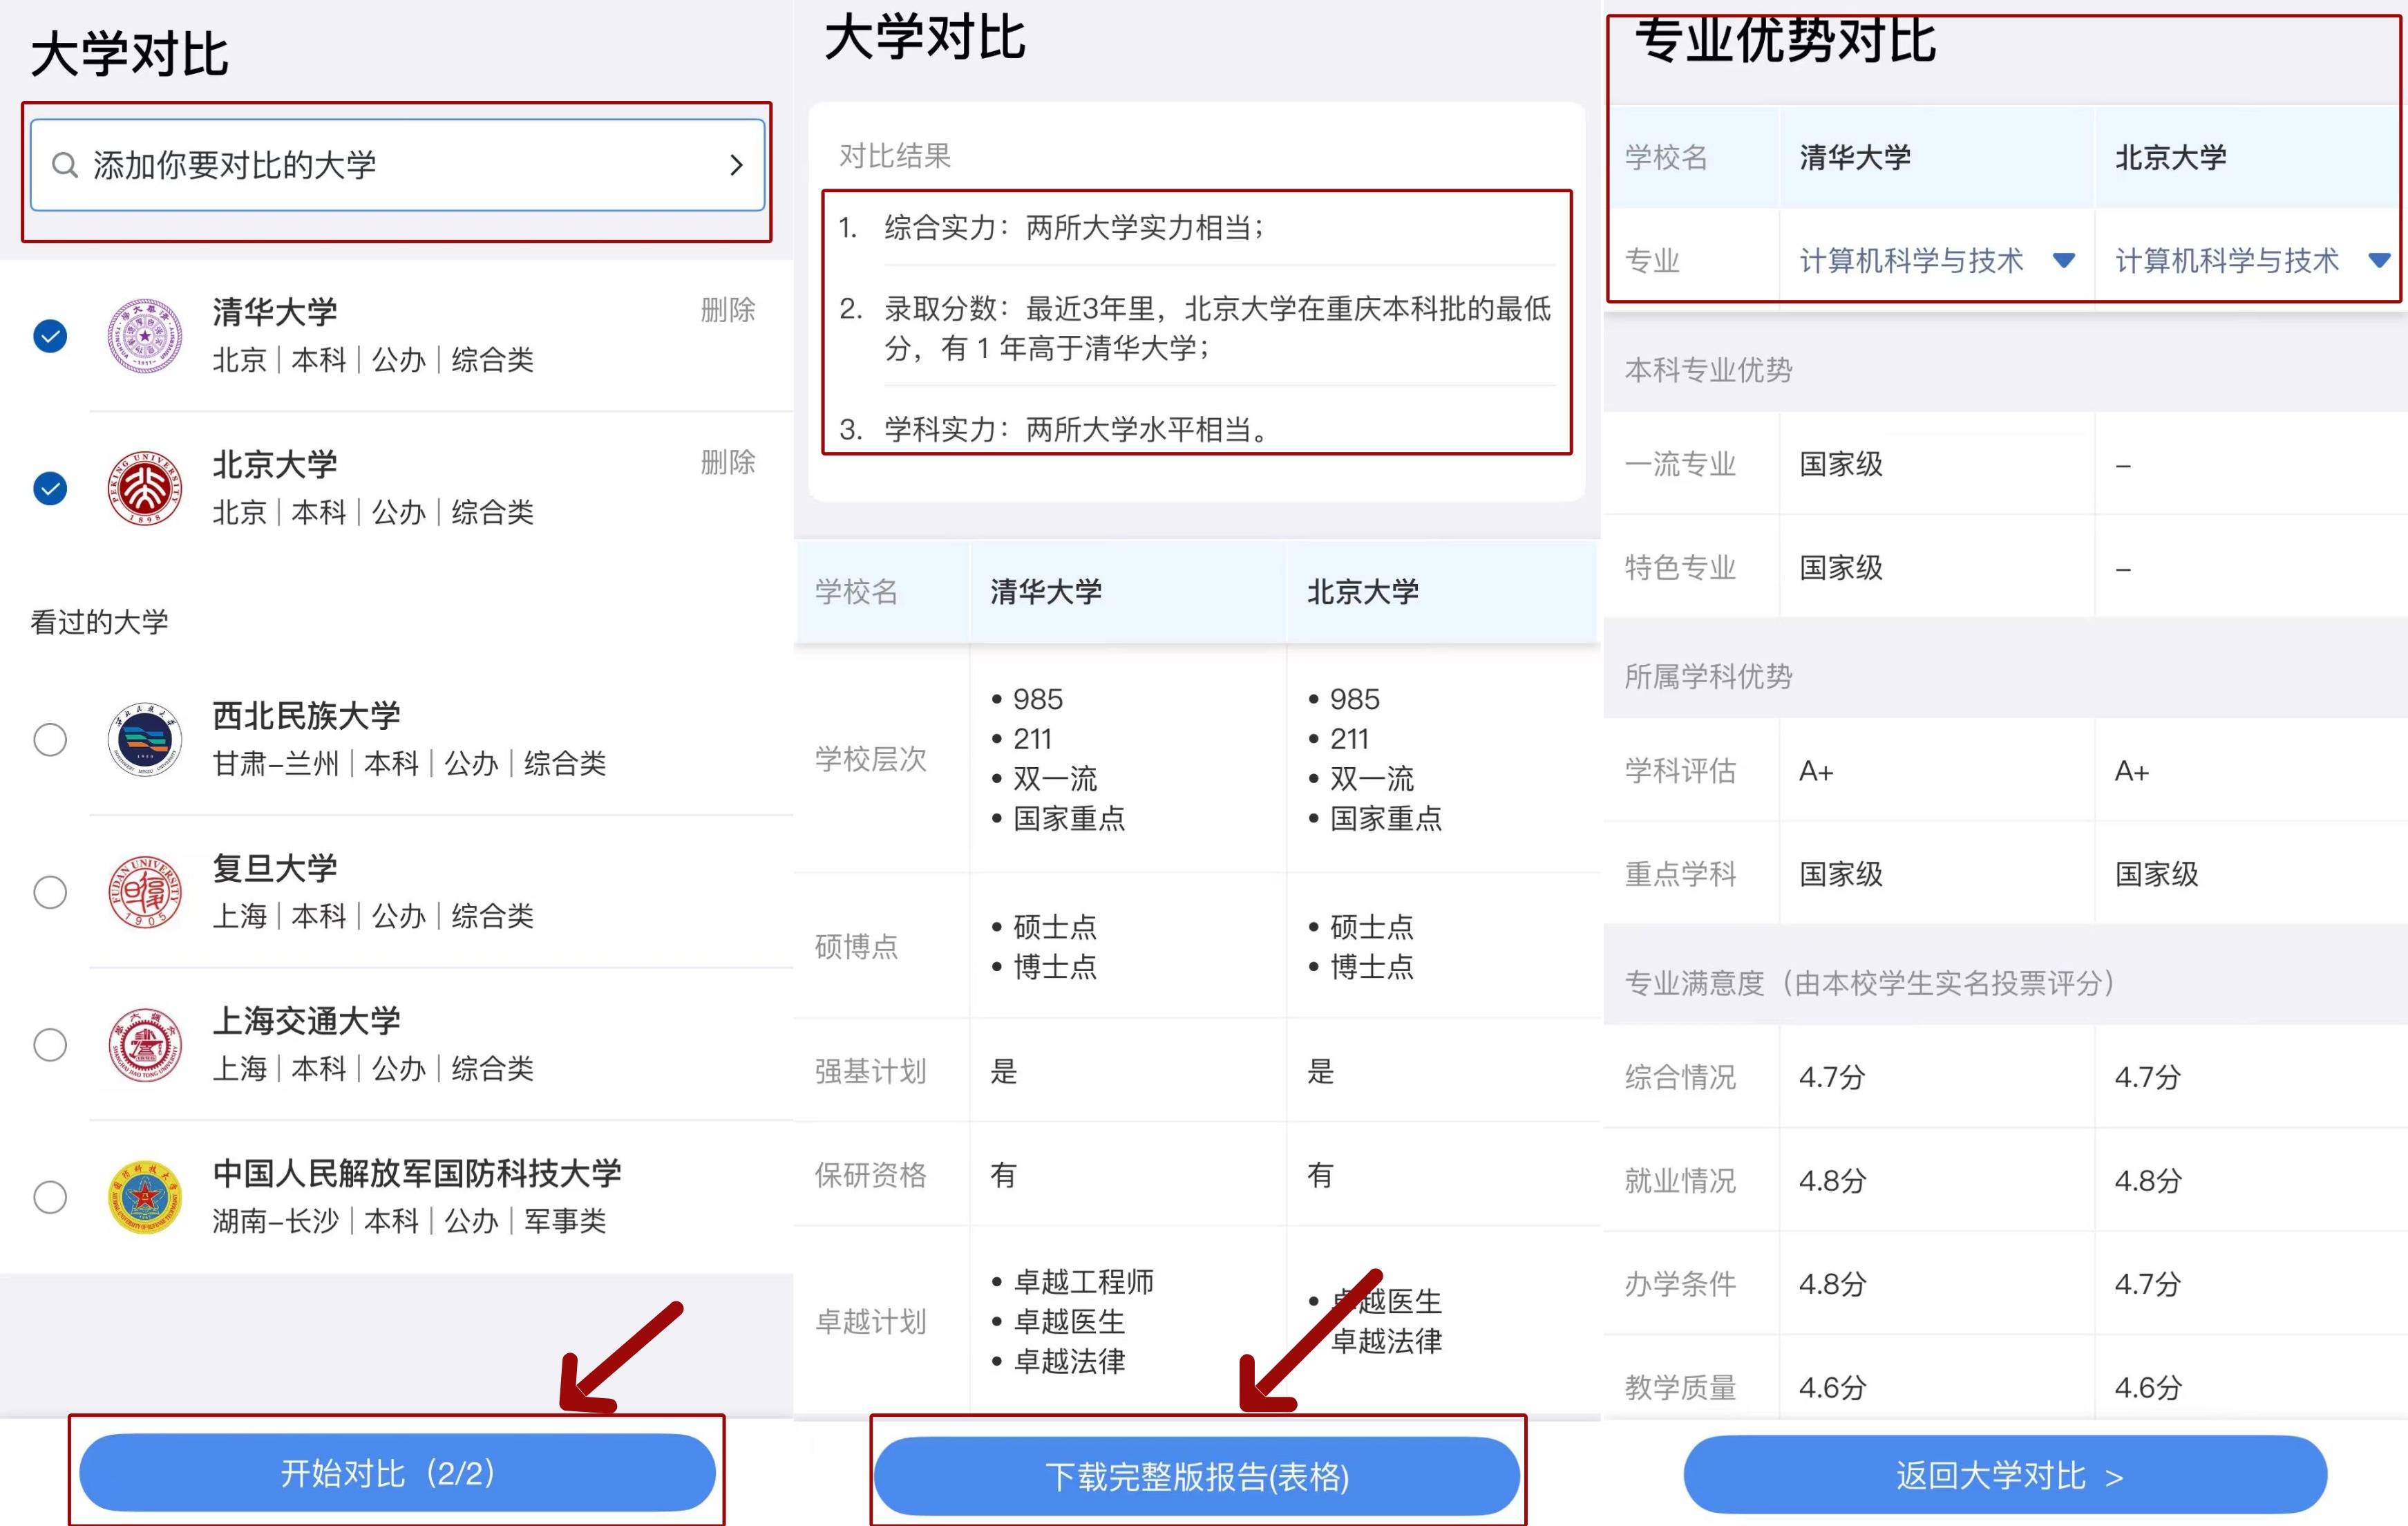Click the chevron arrow in search box
Image resolution: width=2408 pixels, height=1526 pixels.
tap(736, 165)
